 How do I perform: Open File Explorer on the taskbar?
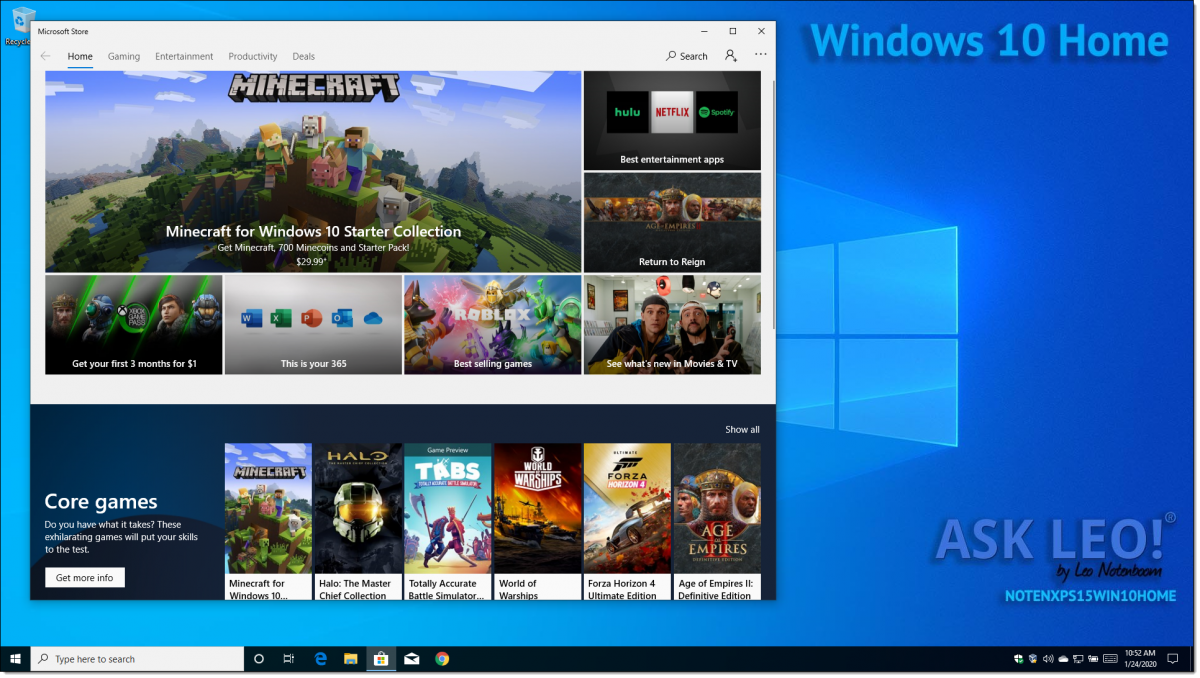coord(351,659)
